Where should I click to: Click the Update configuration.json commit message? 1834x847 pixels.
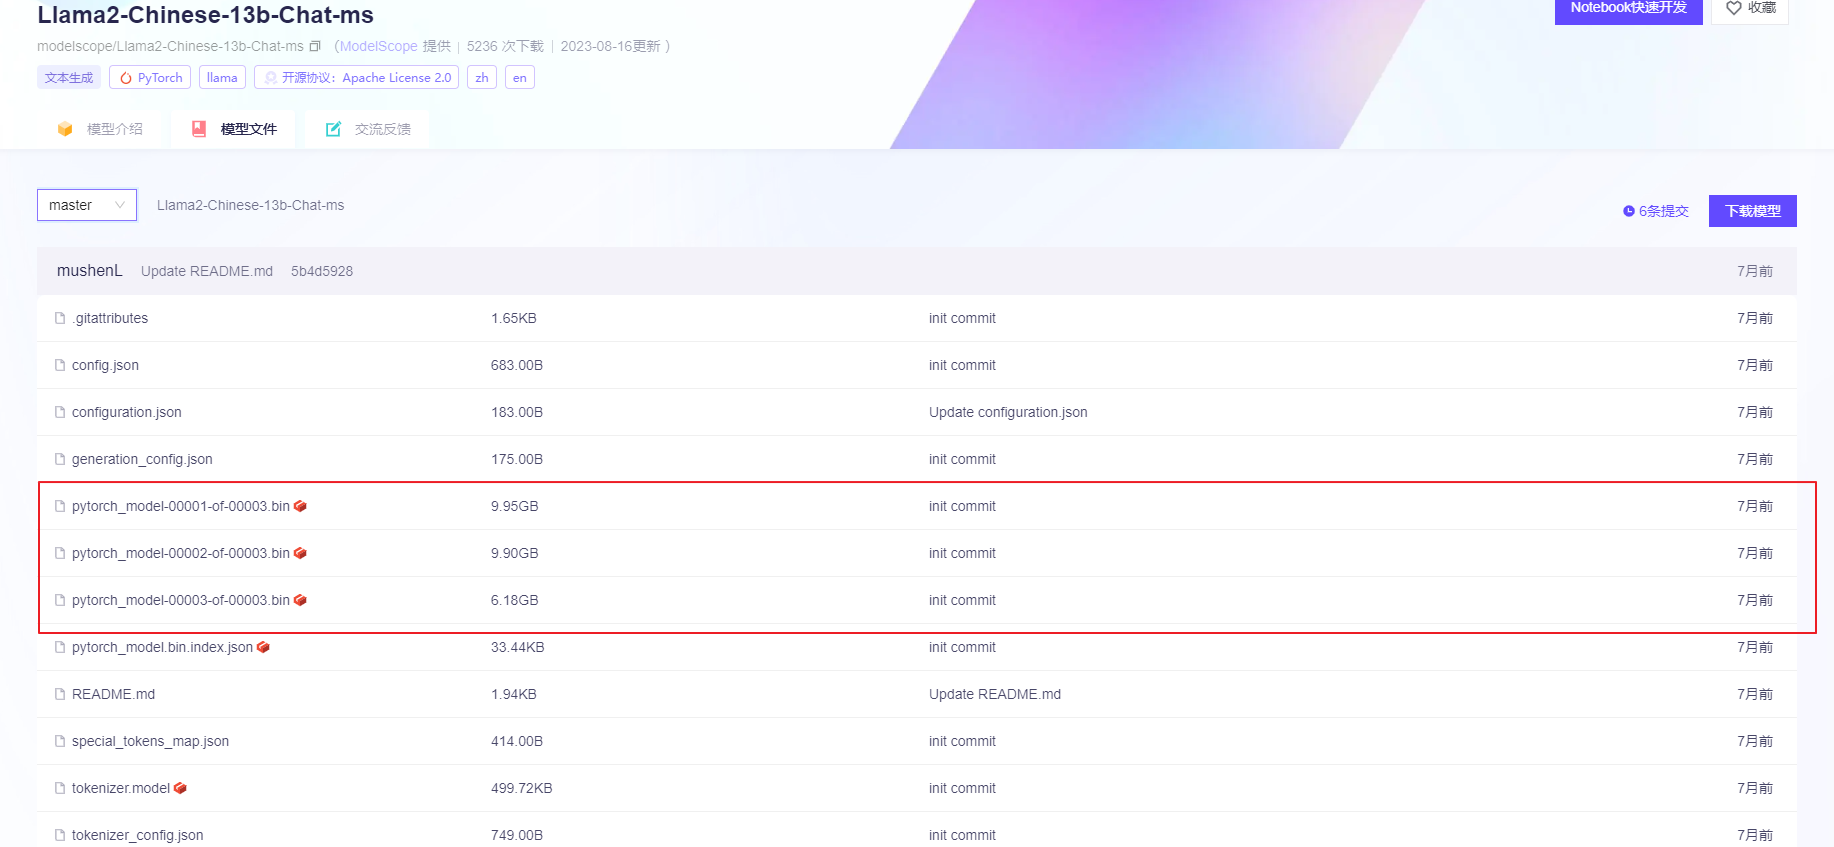[1008, 412]
